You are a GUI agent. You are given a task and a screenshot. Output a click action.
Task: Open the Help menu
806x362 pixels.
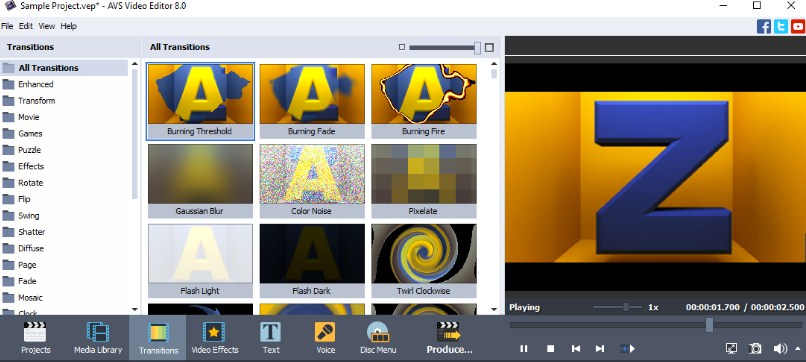(x=68, y=26)
